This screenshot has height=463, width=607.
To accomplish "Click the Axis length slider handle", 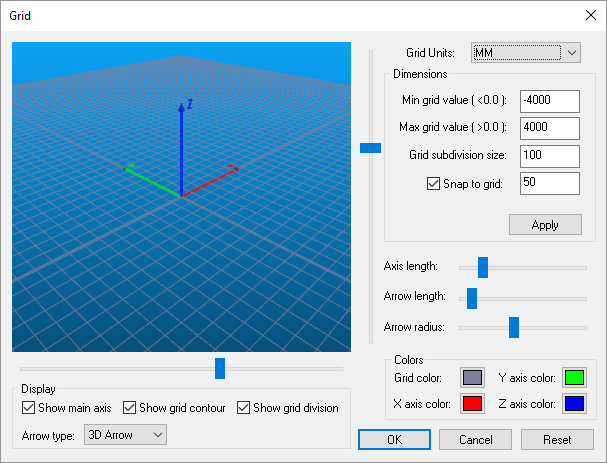I will point(483,267).
